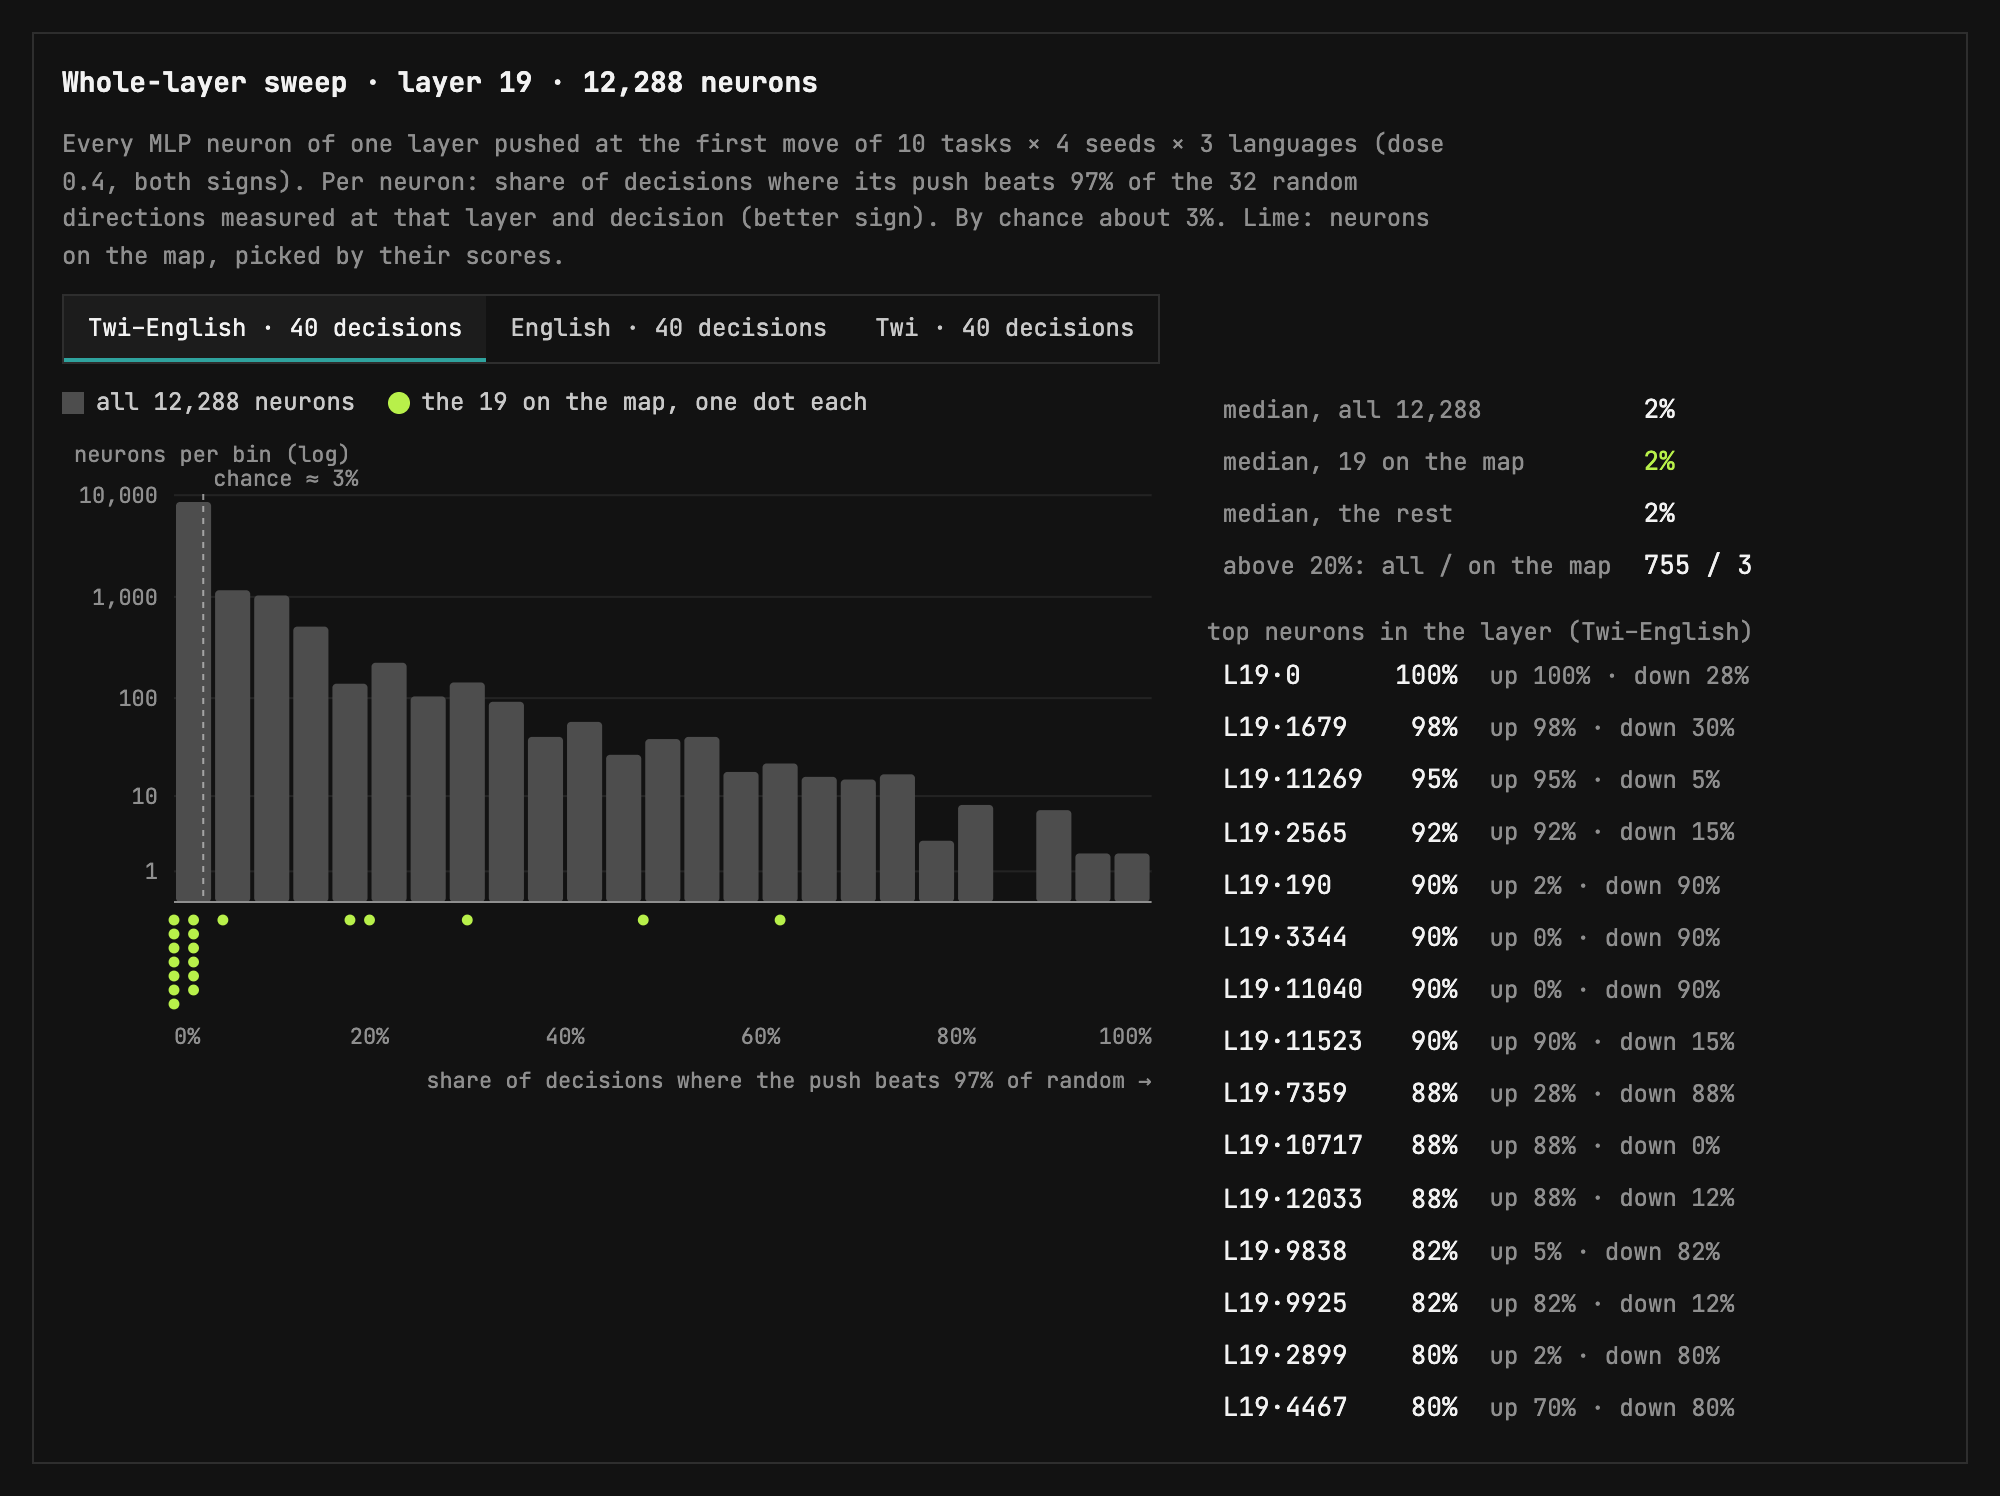This screenshot has width=2000, height=1496.
Task: Click 'neurons per bin (log)' axis label
Action: click(212, 455)
